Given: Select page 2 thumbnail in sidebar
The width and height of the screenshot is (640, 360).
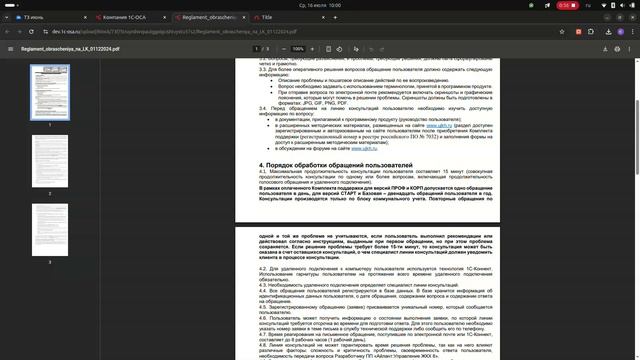Looking at the screenshot, I should pos(50,161).
